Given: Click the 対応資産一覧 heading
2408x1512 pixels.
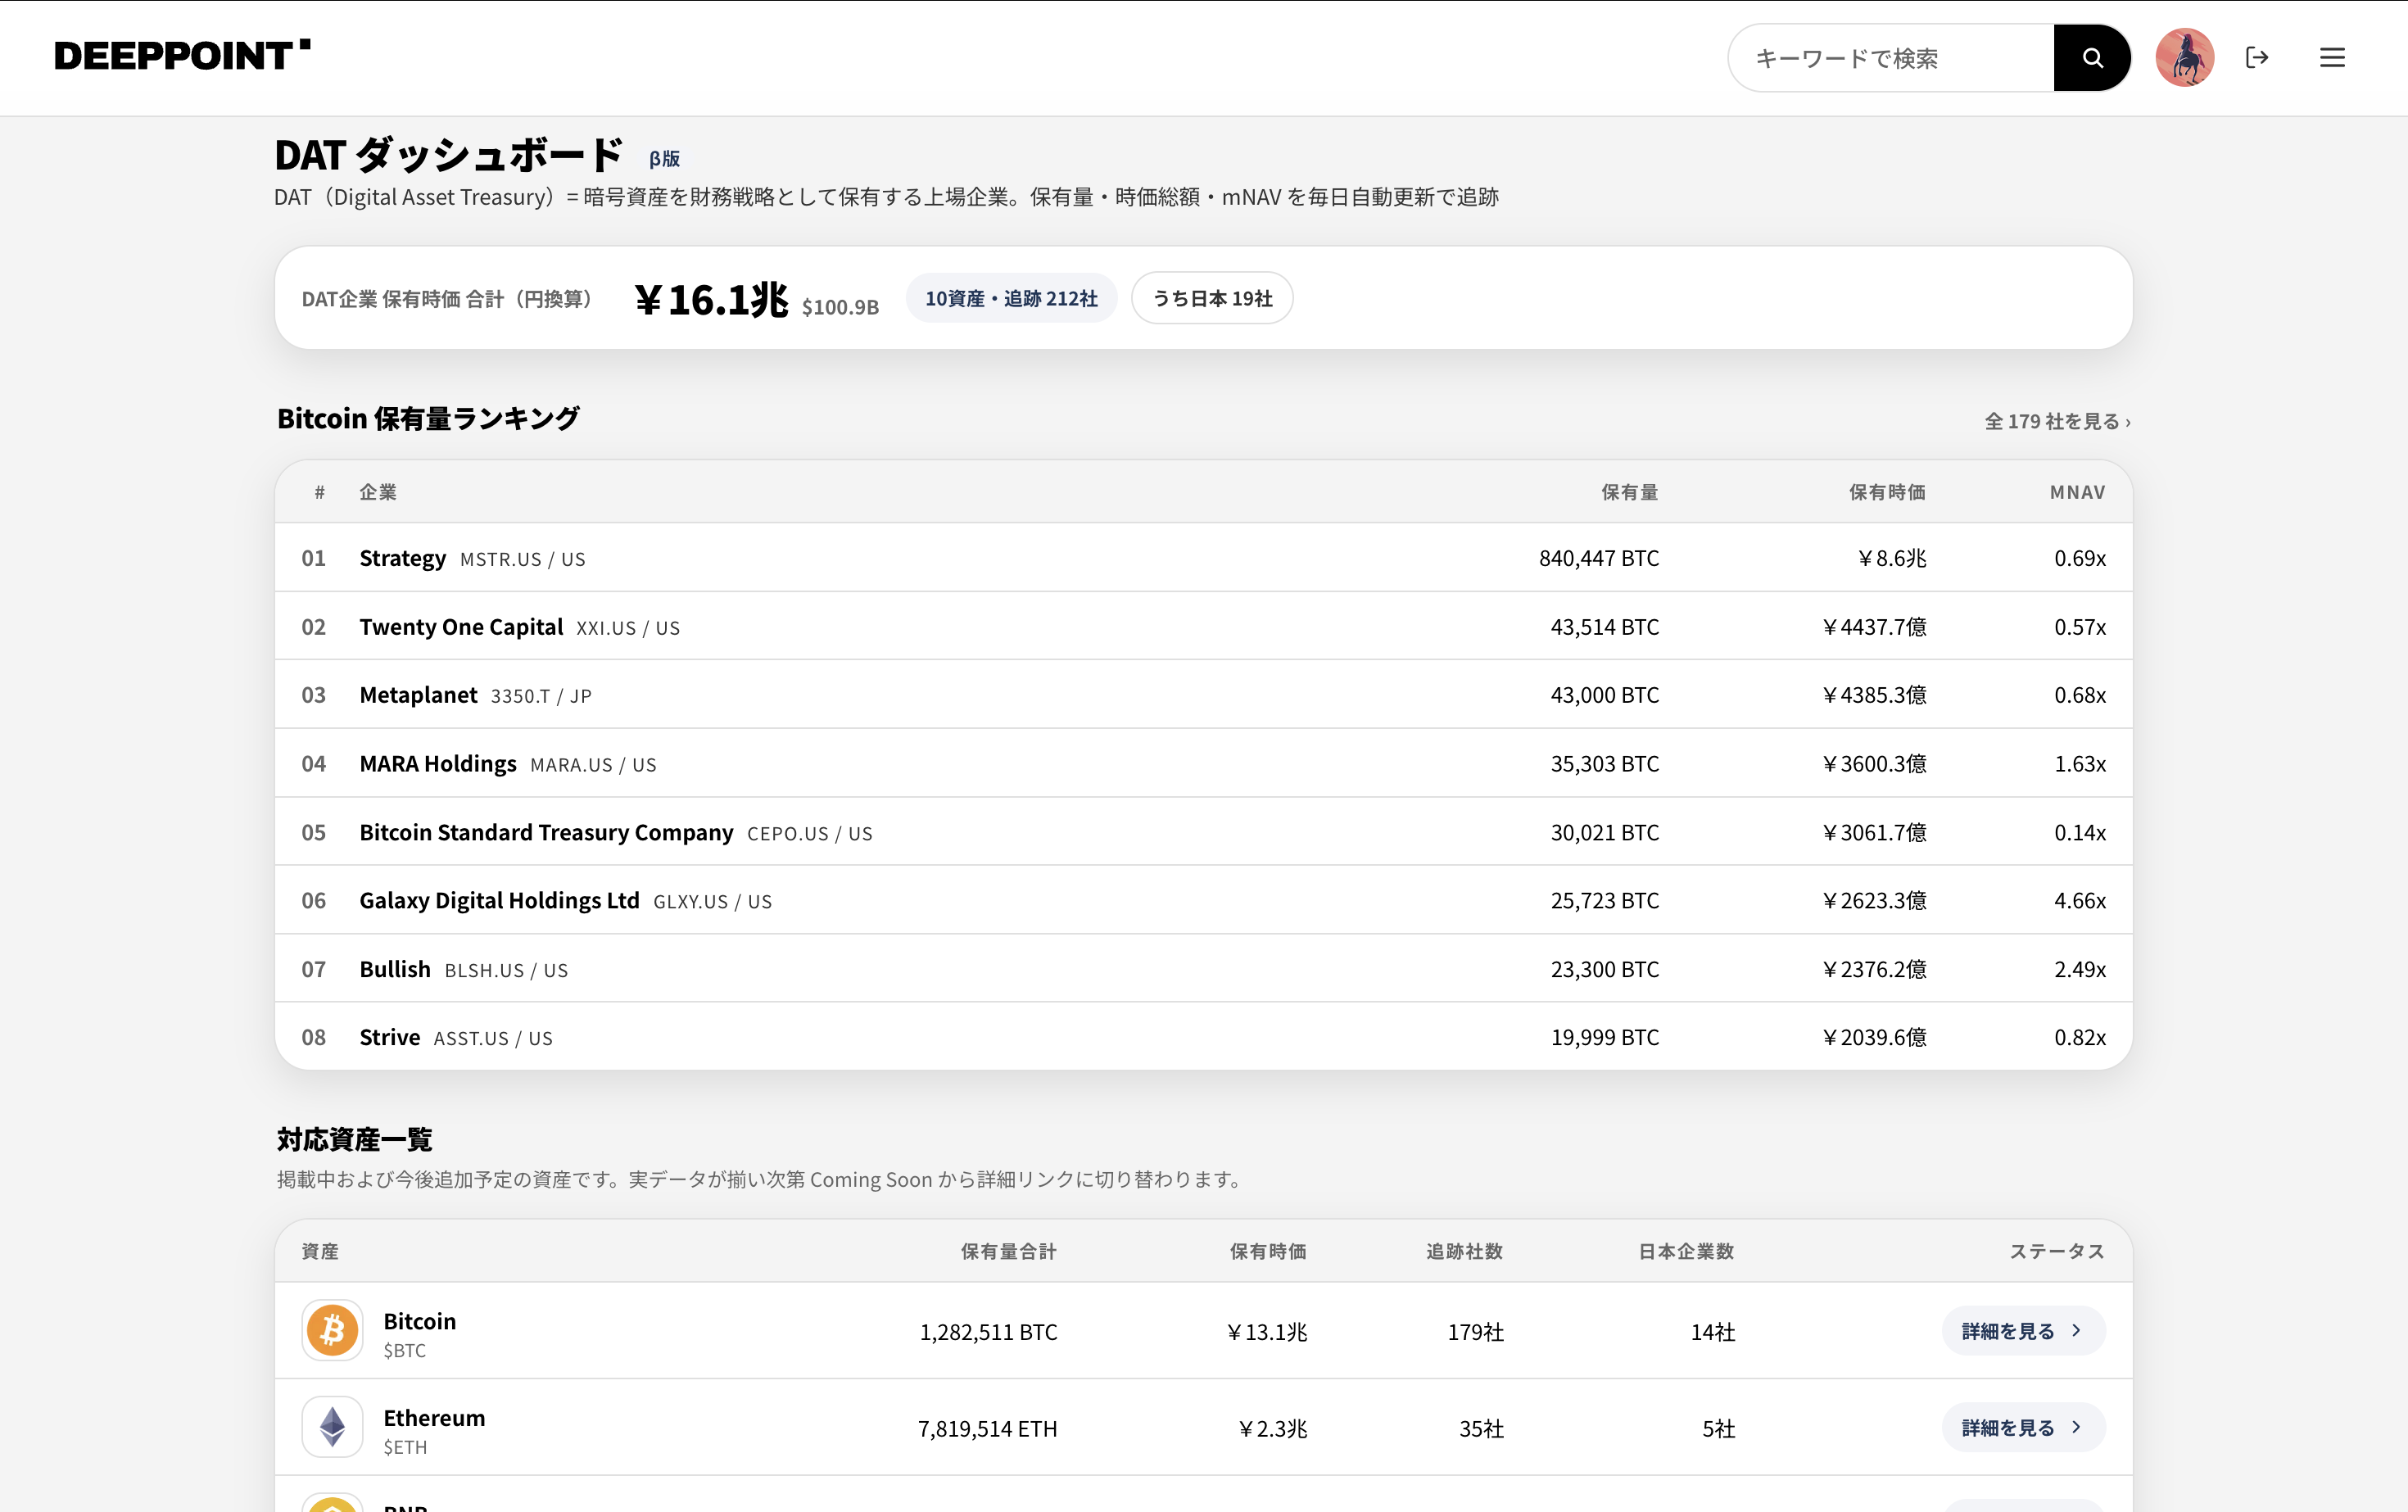Looking at the screenshot, I should (x=355, y=1139).
